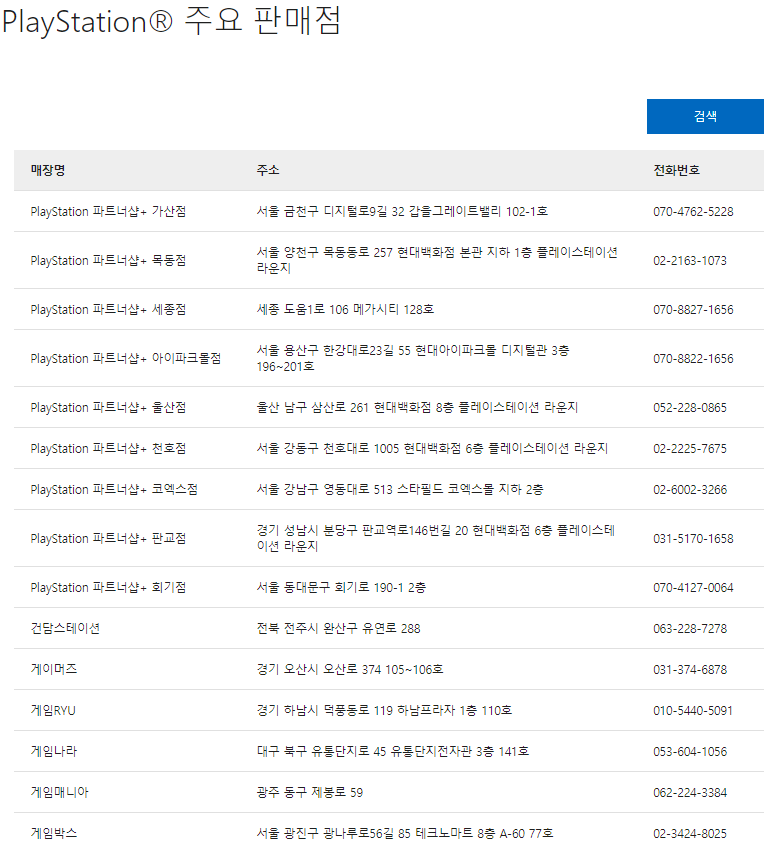Click phone number 062-224-3384
This screenshot has height=851, width=768.
pos(690,792)
